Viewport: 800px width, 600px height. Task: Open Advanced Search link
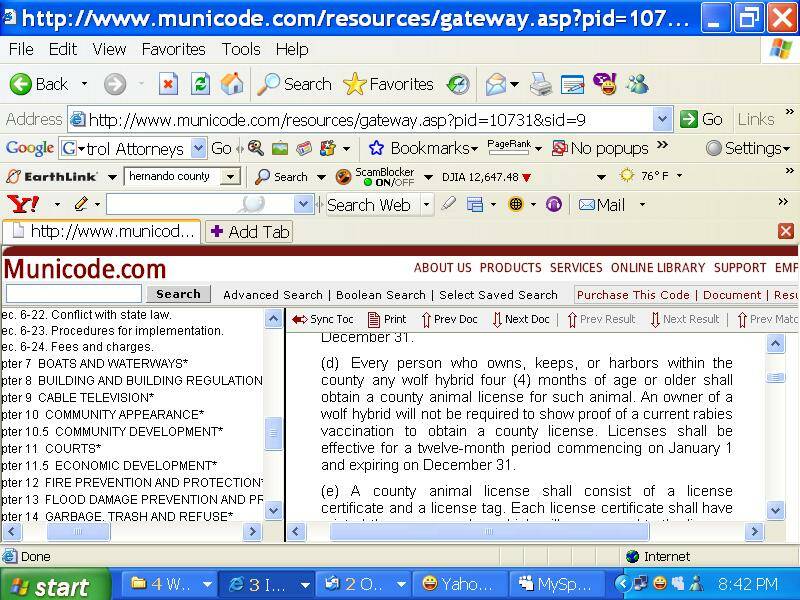click(x=273, y=295)
